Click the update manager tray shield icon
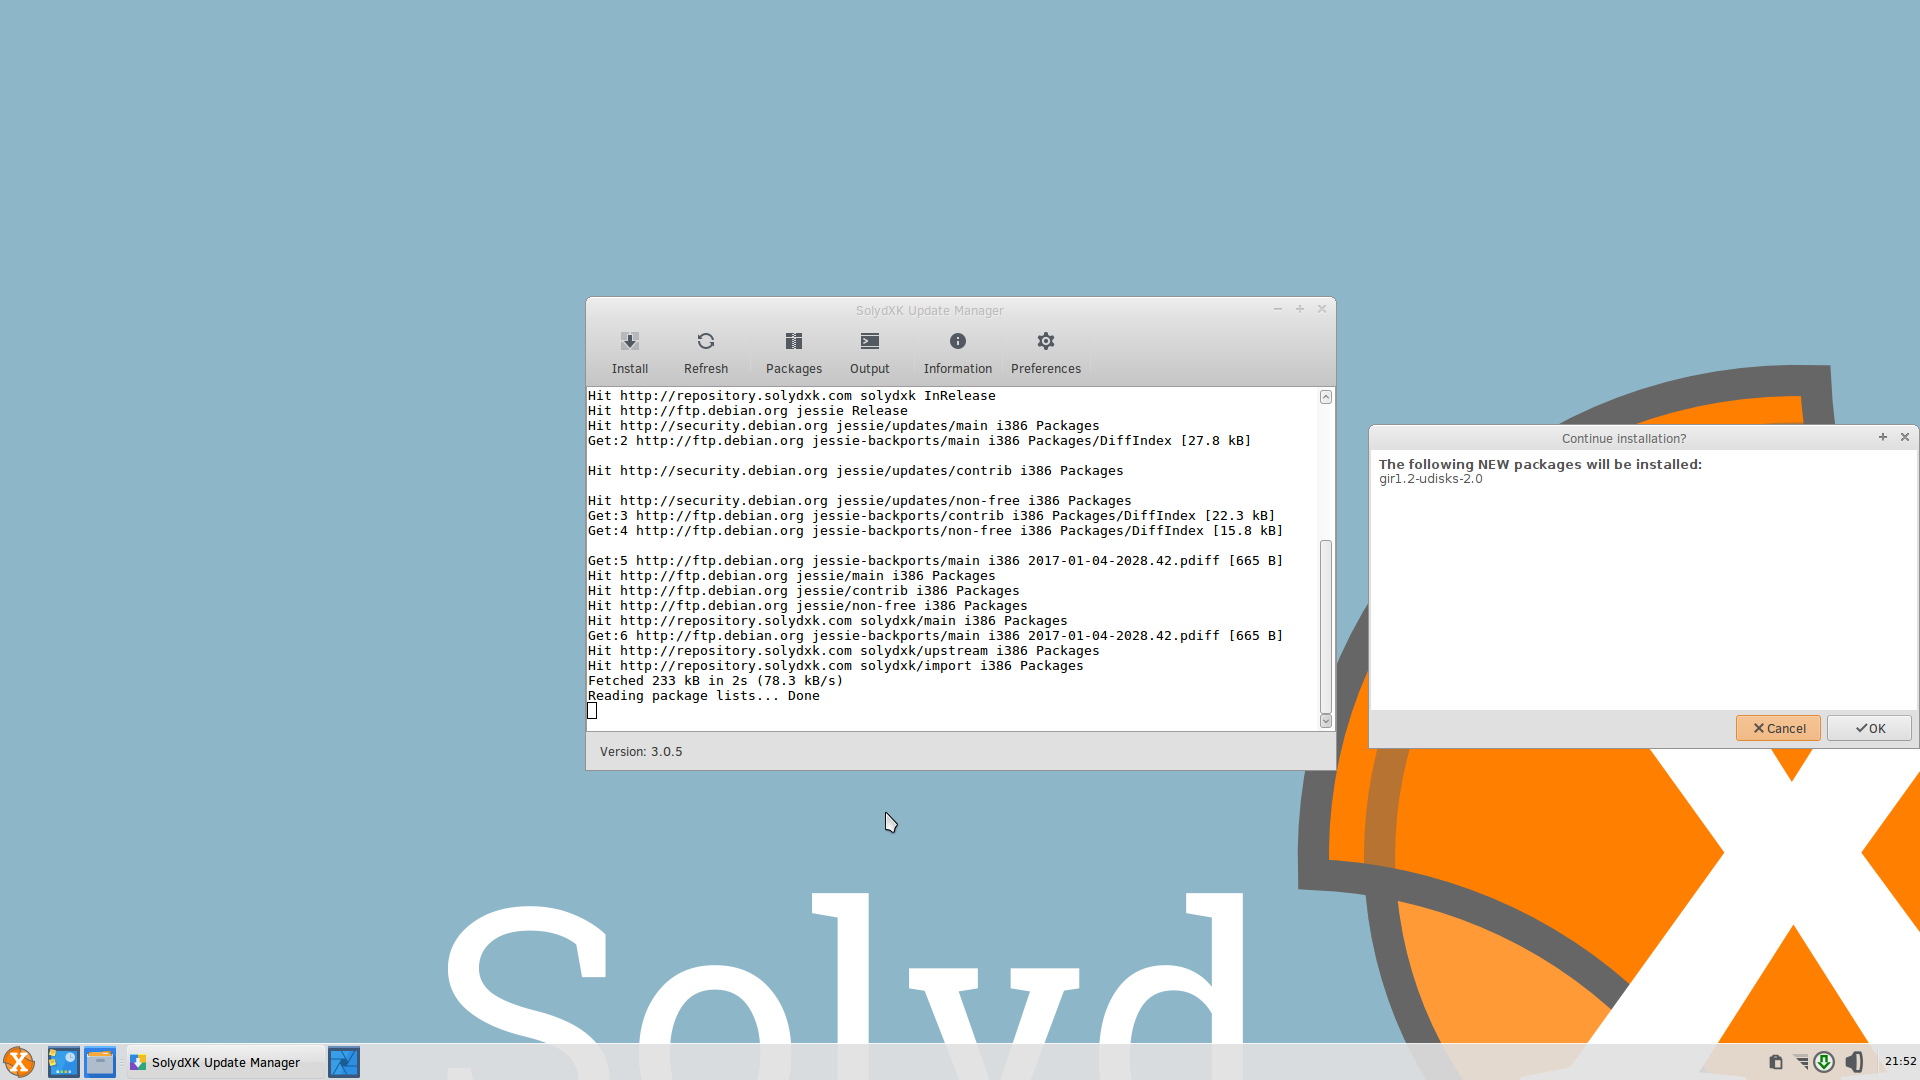Image resolution: width=1920 pixels, height=1080 pixels. (1824, 1062)
